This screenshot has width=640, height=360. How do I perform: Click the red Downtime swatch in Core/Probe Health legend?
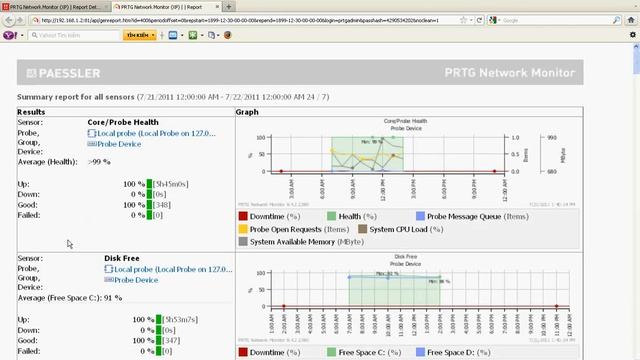(243, 216)
